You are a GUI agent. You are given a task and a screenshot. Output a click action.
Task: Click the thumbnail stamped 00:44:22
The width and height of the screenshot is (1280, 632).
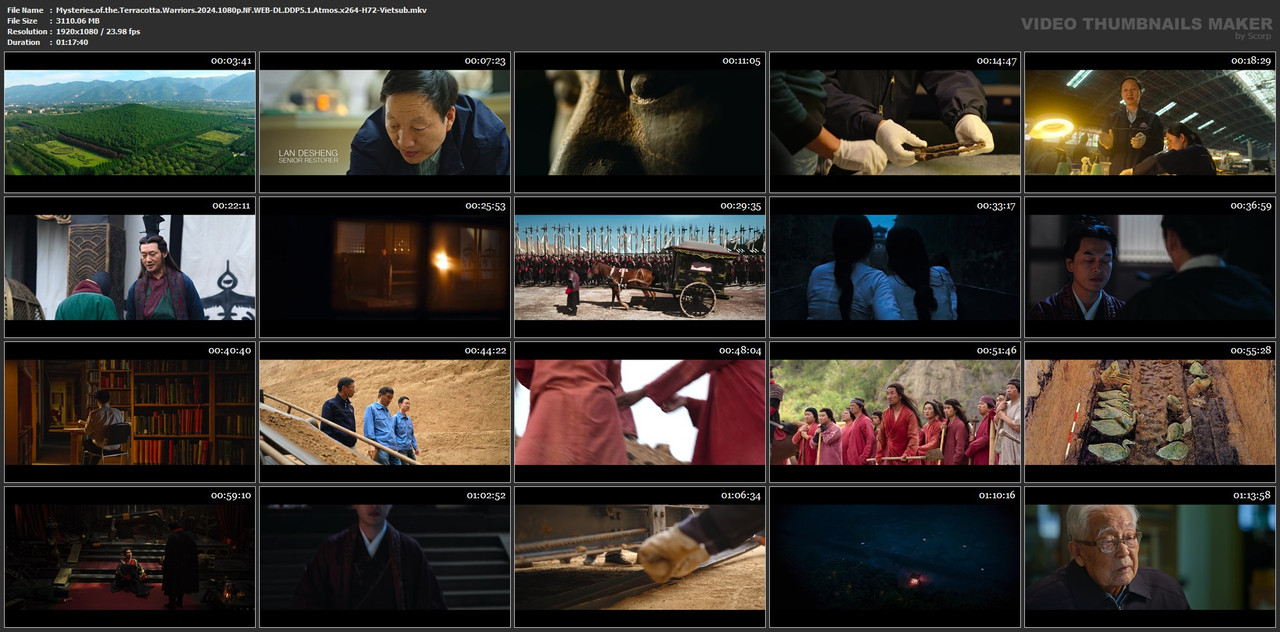(385, 412)
